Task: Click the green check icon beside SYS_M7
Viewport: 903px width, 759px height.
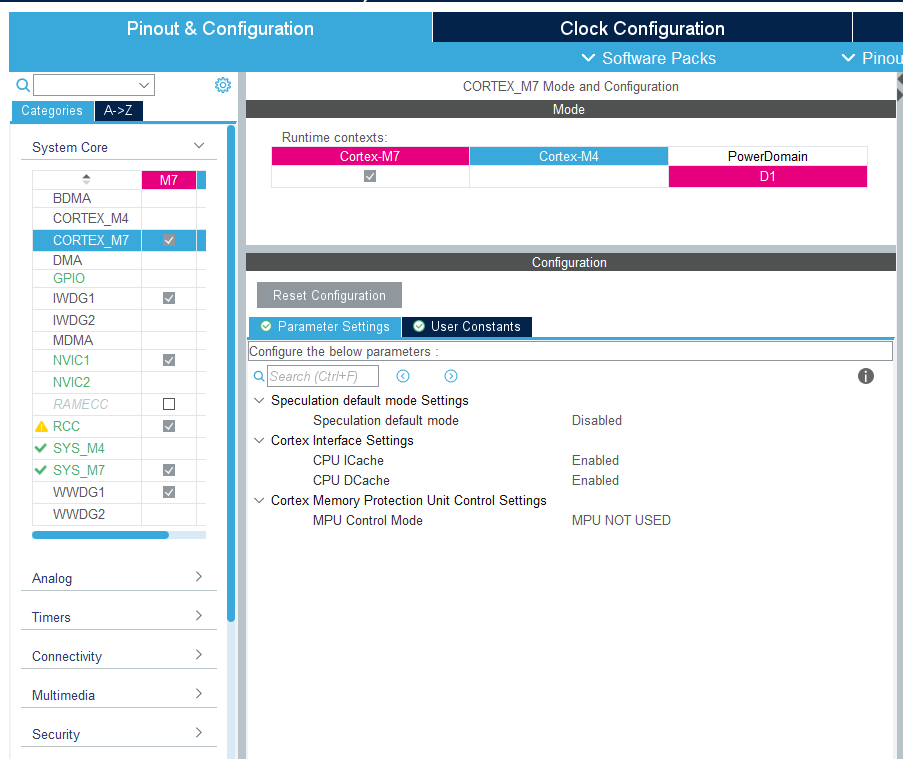Action: [x=40, y=470]
